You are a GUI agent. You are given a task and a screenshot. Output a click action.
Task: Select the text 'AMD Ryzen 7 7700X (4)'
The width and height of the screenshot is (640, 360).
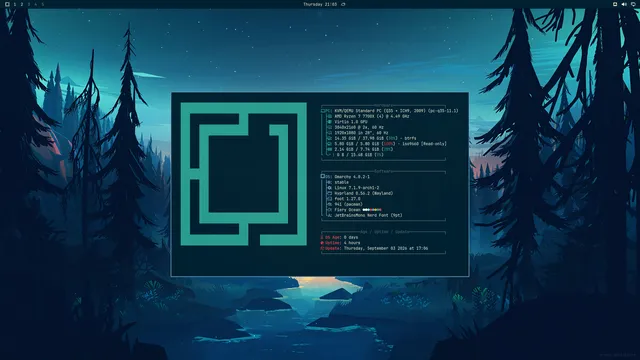[x=359, y=116]
